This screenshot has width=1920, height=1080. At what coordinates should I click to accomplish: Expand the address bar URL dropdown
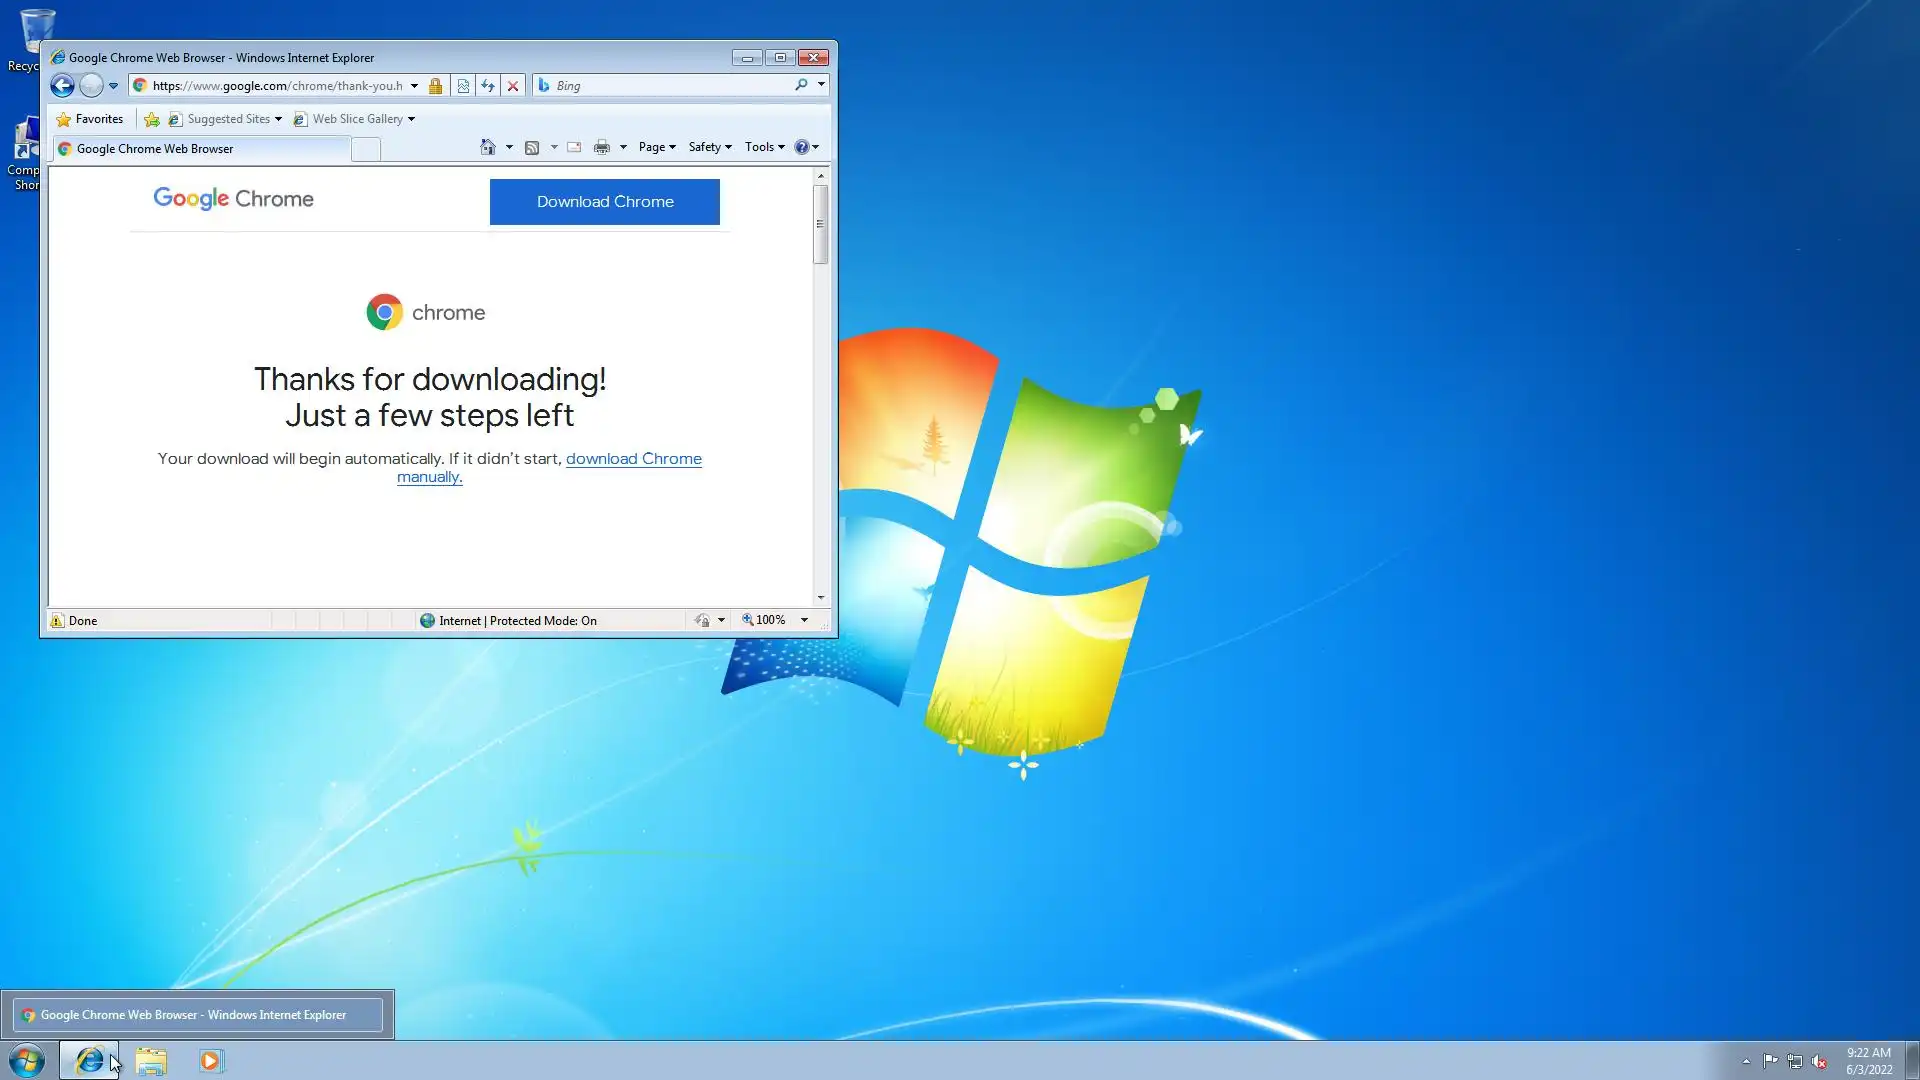click(x=414, y=86)
